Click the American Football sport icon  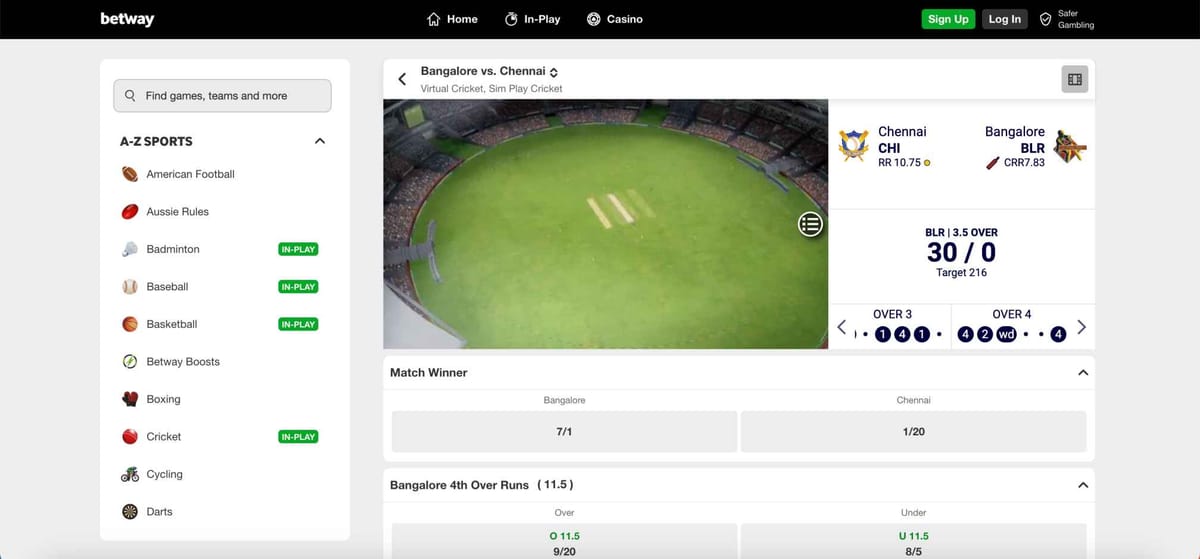pyautogui.click(x=130, y=174)
